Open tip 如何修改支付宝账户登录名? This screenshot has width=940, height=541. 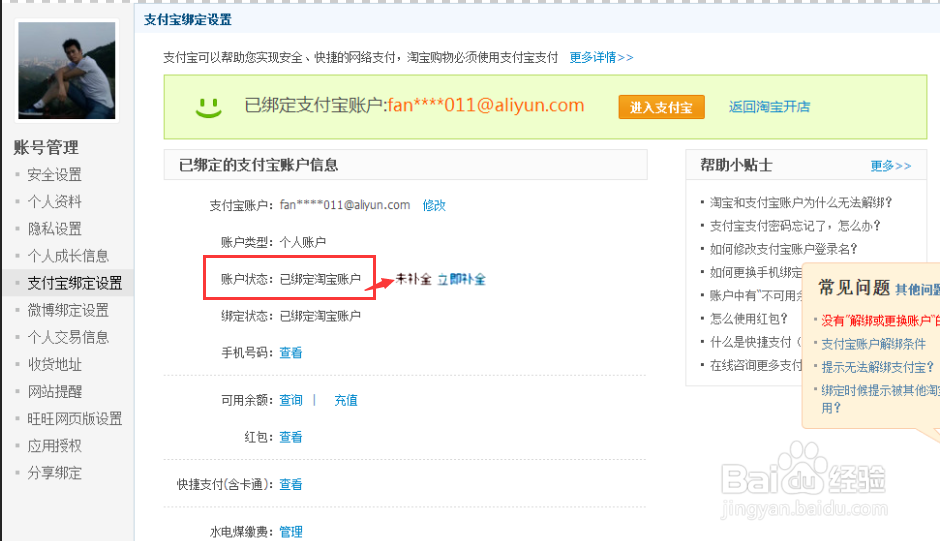784,249
